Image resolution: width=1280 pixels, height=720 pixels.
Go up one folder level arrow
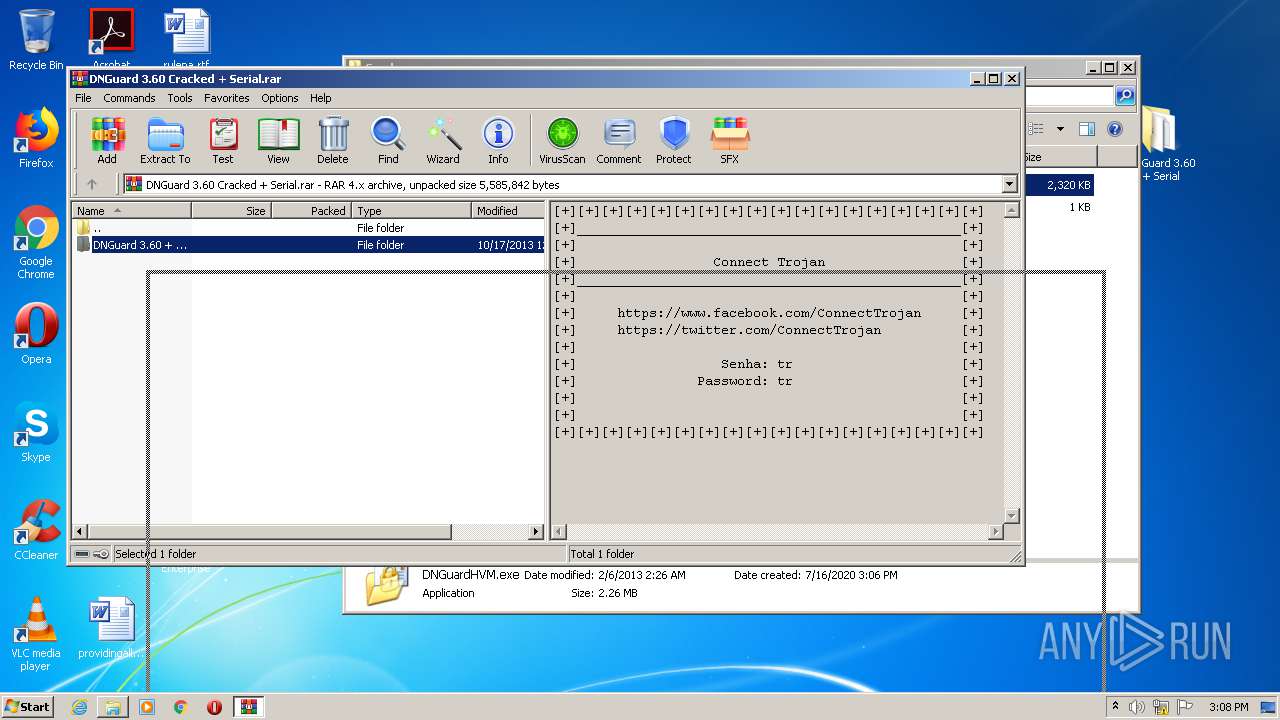tap(92, 184)
